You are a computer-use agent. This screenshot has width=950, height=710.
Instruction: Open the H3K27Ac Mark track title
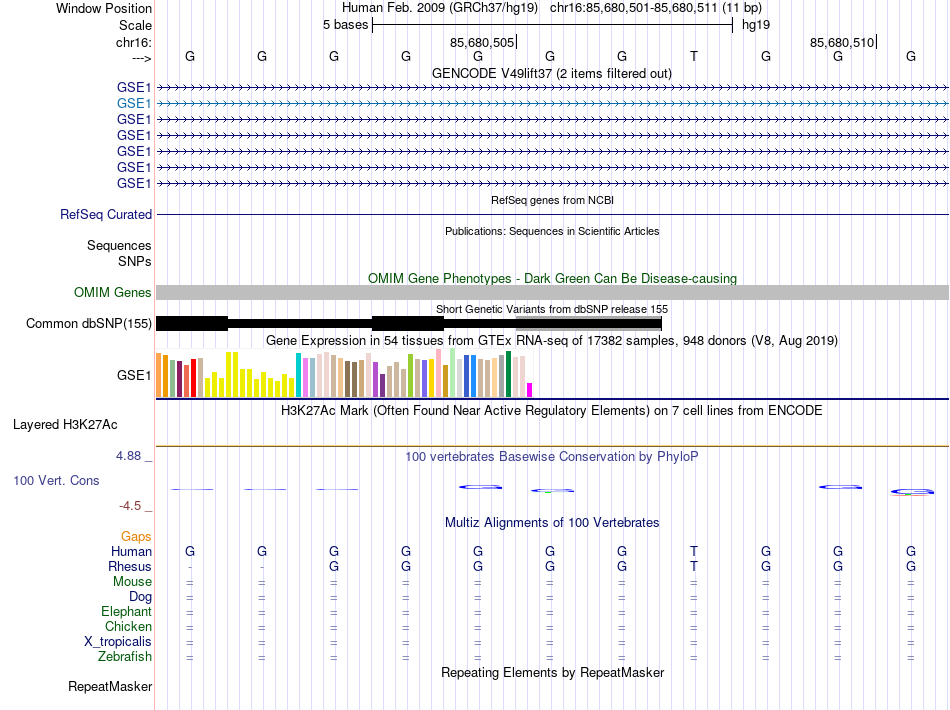coord(552,411)
